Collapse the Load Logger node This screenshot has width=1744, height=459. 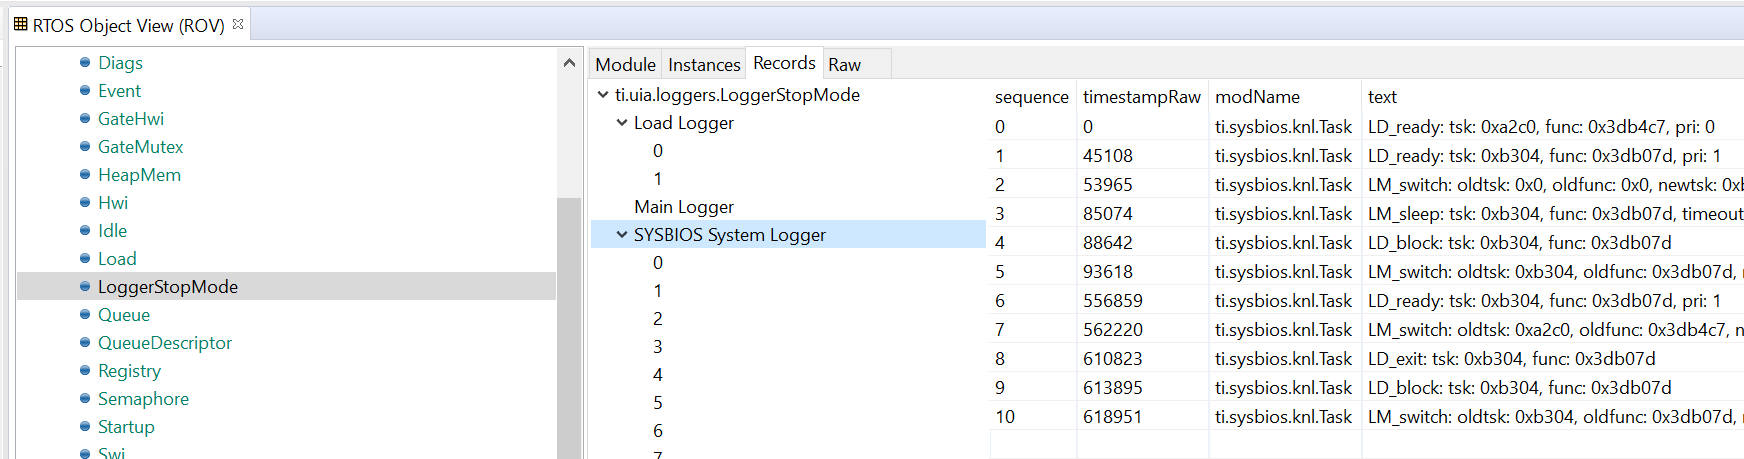(622, 123)
